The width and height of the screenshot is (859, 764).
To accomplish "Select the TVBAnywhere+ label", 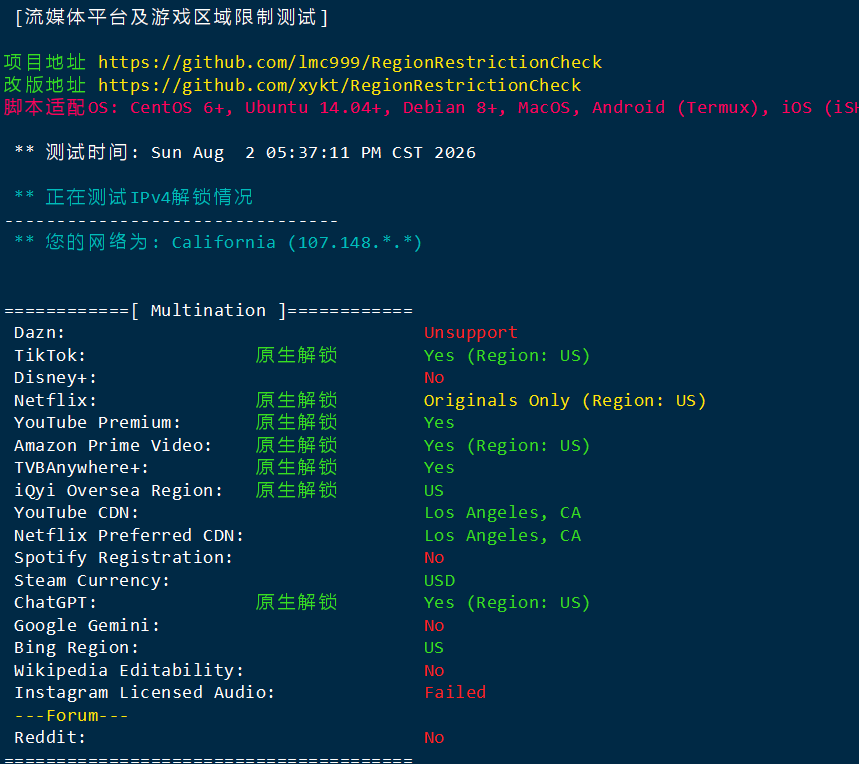I will (82, 468).
